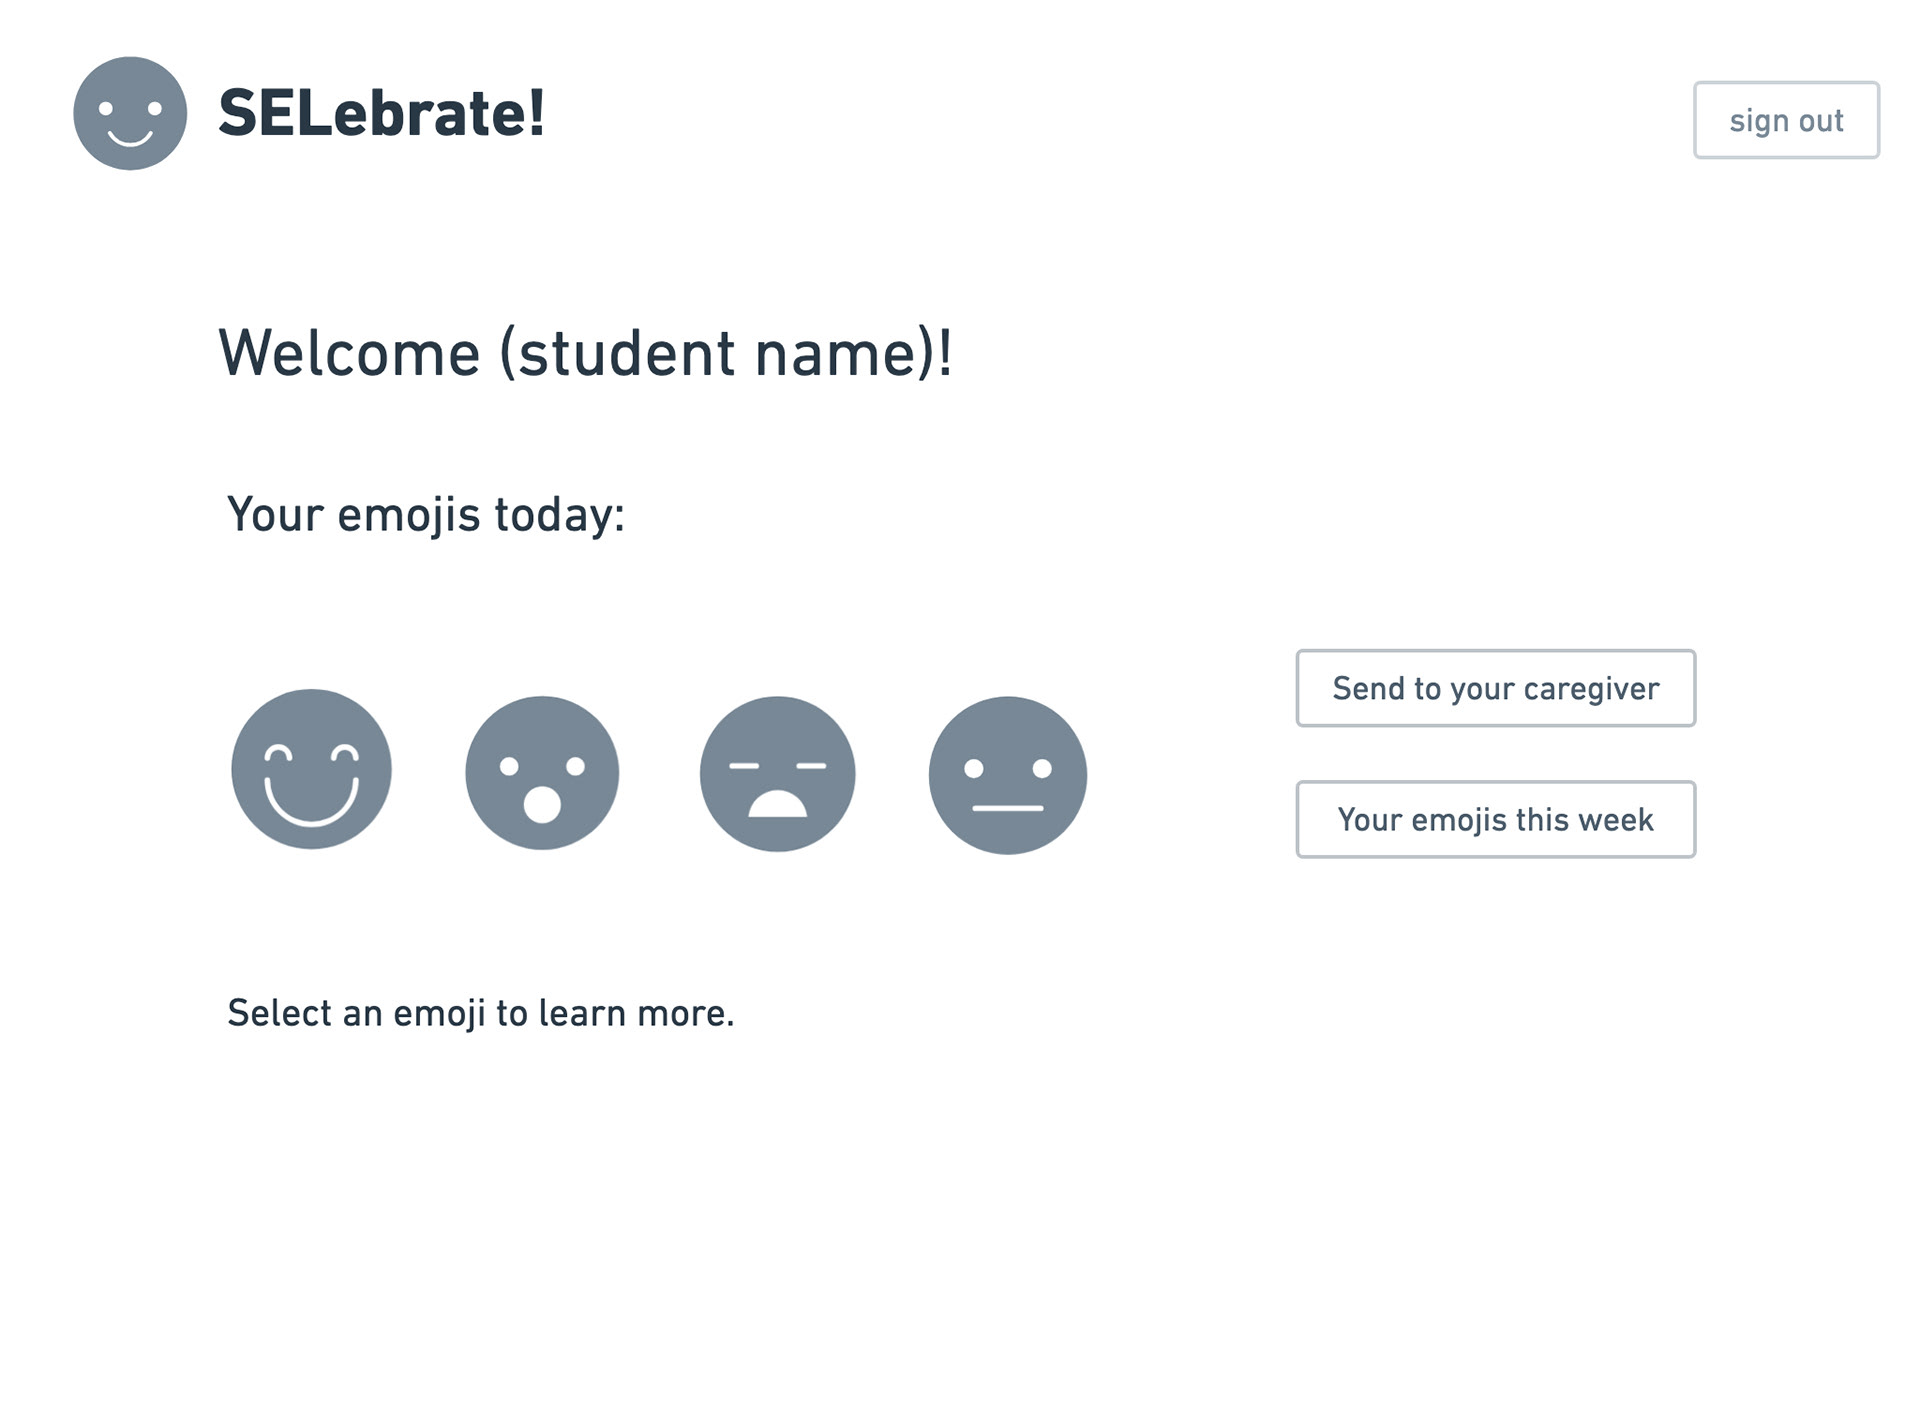
Task: Click the SELebrate! title text
Action: pos(382,113)
